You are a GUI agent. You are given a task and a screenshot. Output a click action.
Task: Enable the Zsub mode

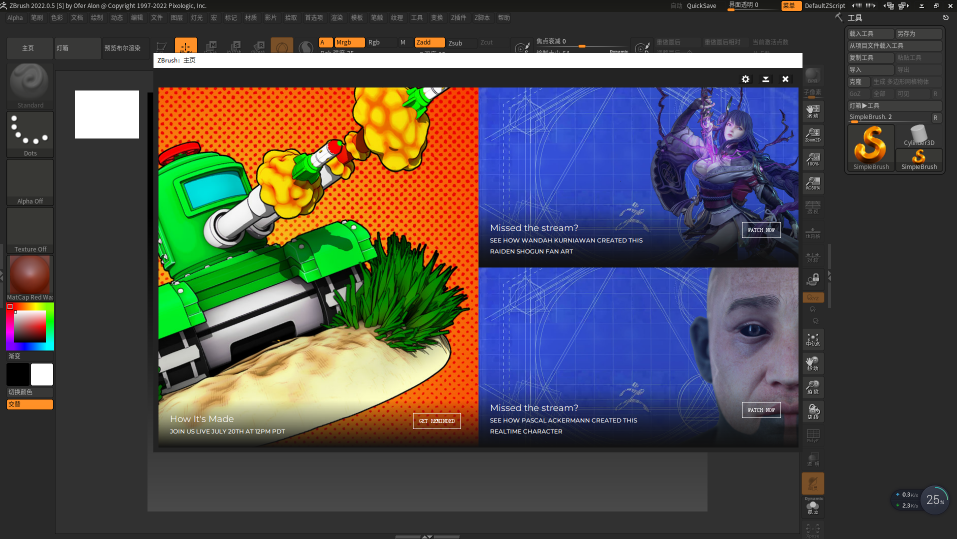[455, 43]
